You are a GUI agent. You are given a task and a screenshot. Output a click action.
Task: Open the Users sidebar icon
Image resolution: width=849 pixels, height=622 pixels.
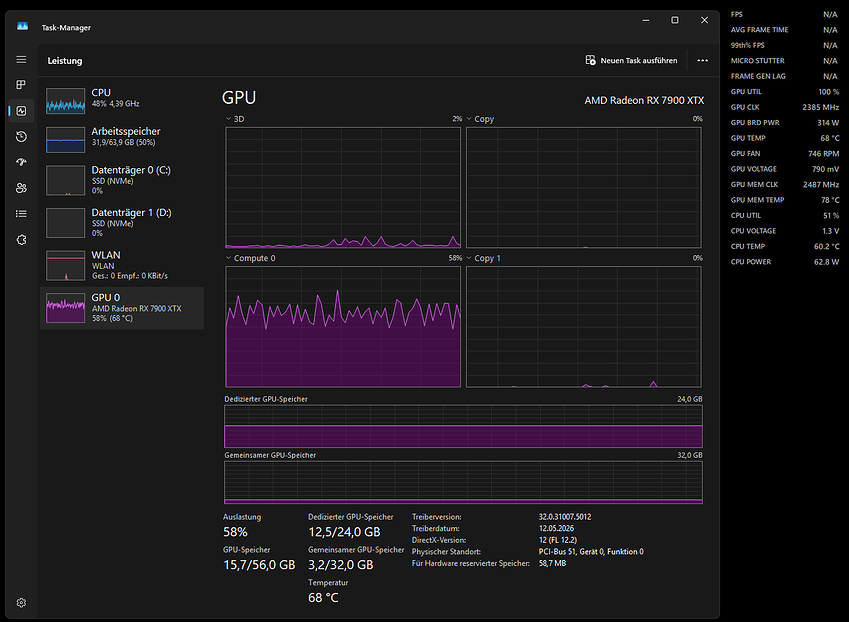tap(21, 188)
